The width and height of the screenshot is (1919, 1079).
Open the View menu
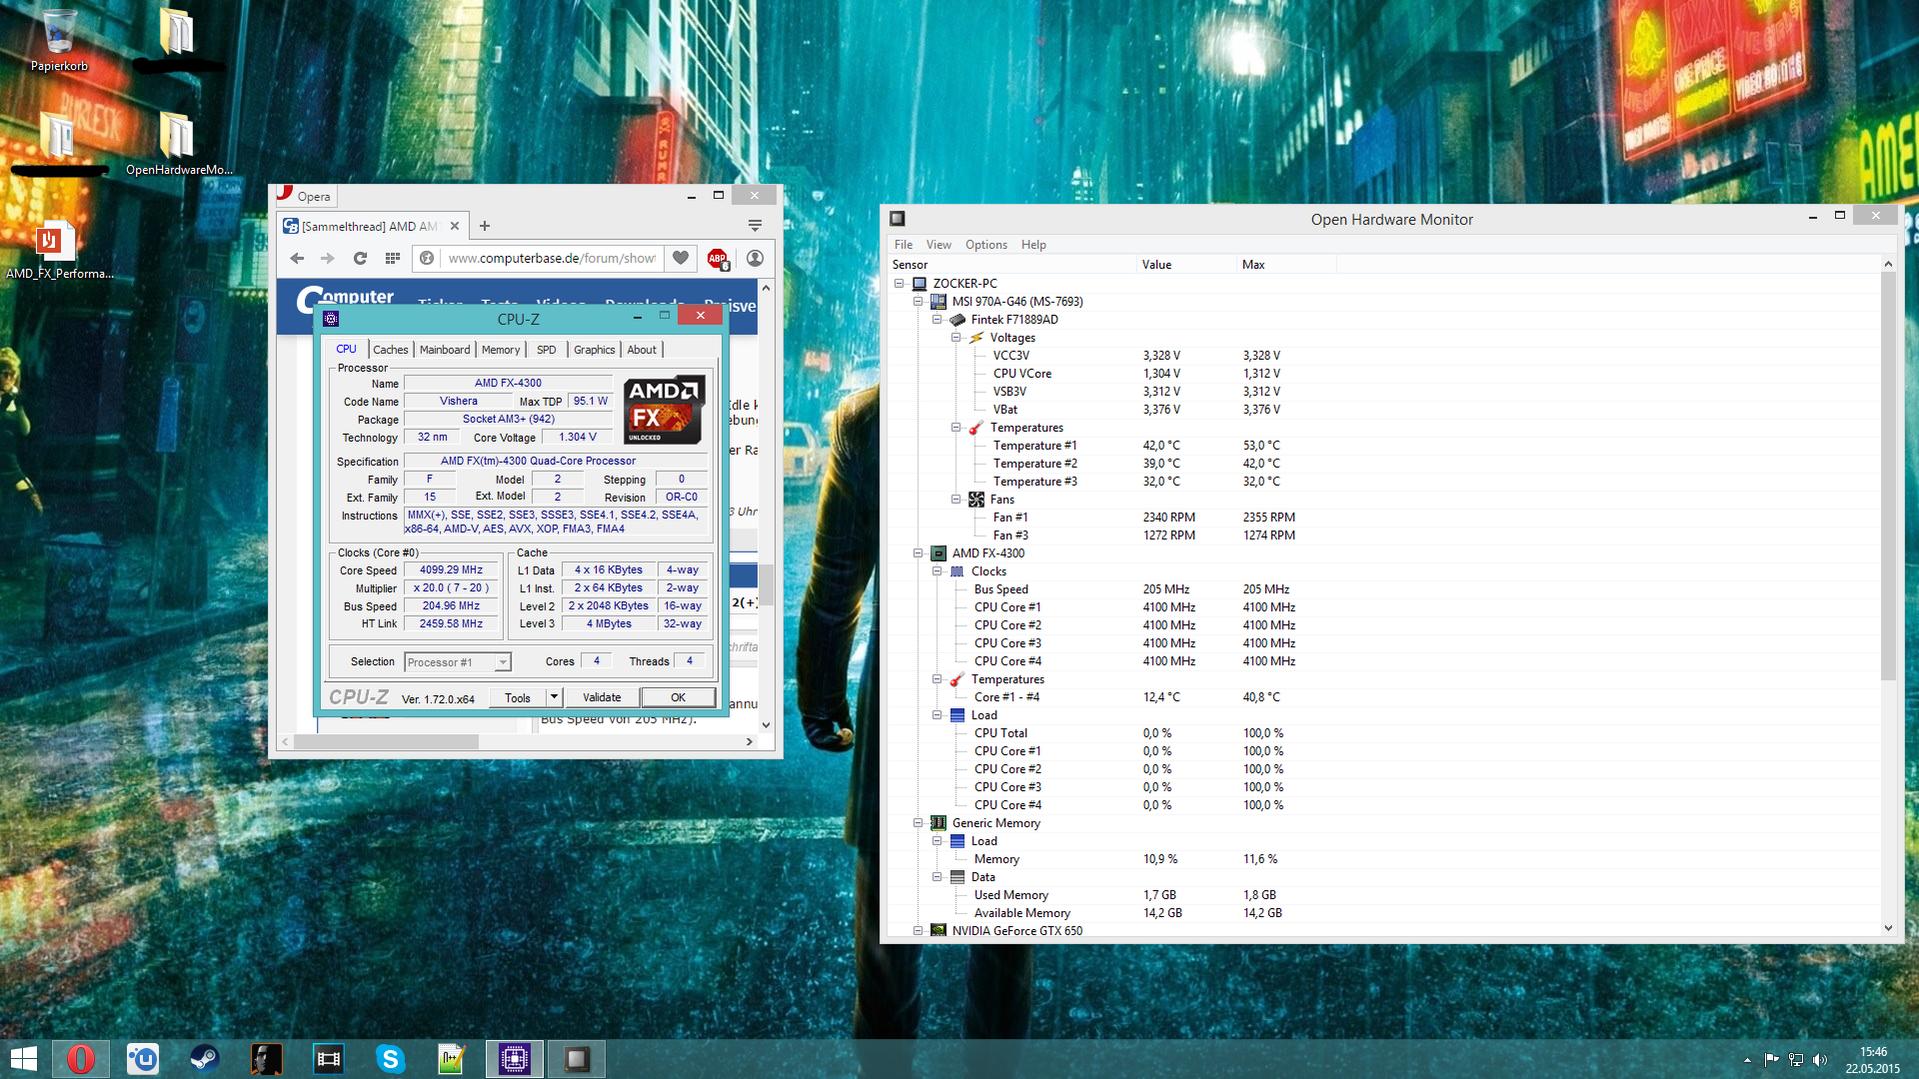click(x=938, y=245)
